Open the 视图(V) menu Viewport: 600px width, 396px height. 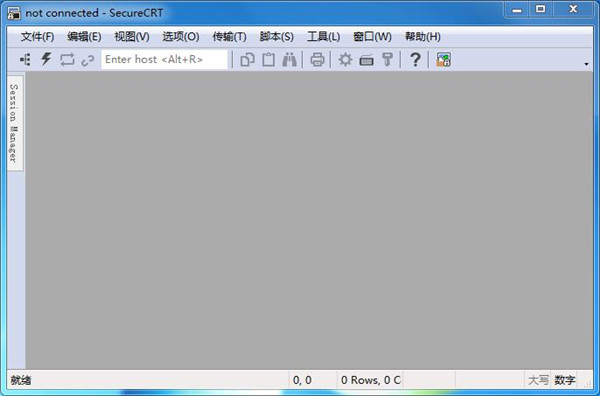[x=132, y=37]
